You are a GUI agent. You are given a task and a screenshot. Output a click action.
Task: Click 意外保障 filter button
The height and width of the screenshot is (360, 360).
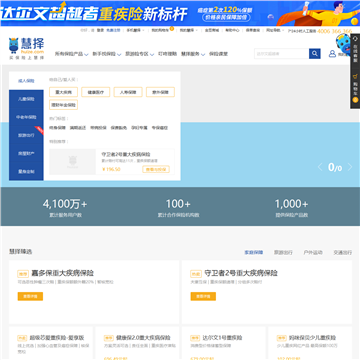pos(160,92)
